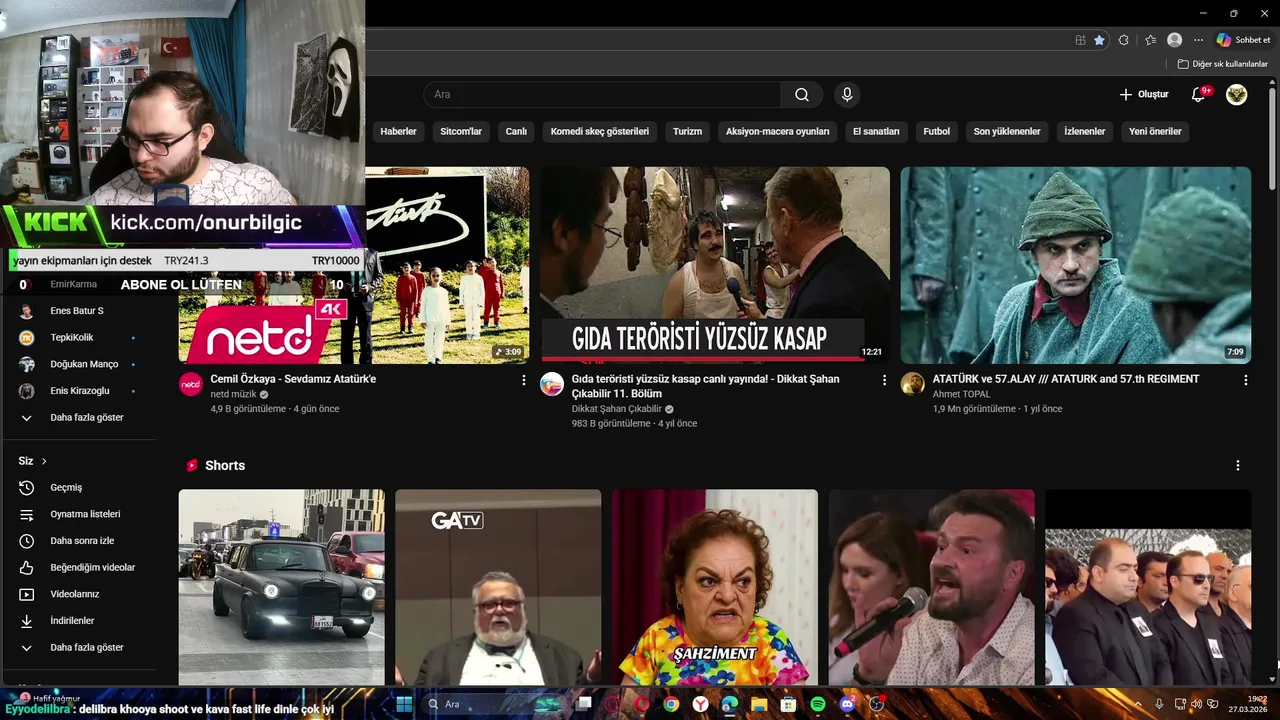The width and height of the screenshot is (1280, 720).
Task: Toggle the browser favorite star icon
Action: (1099, 40)
